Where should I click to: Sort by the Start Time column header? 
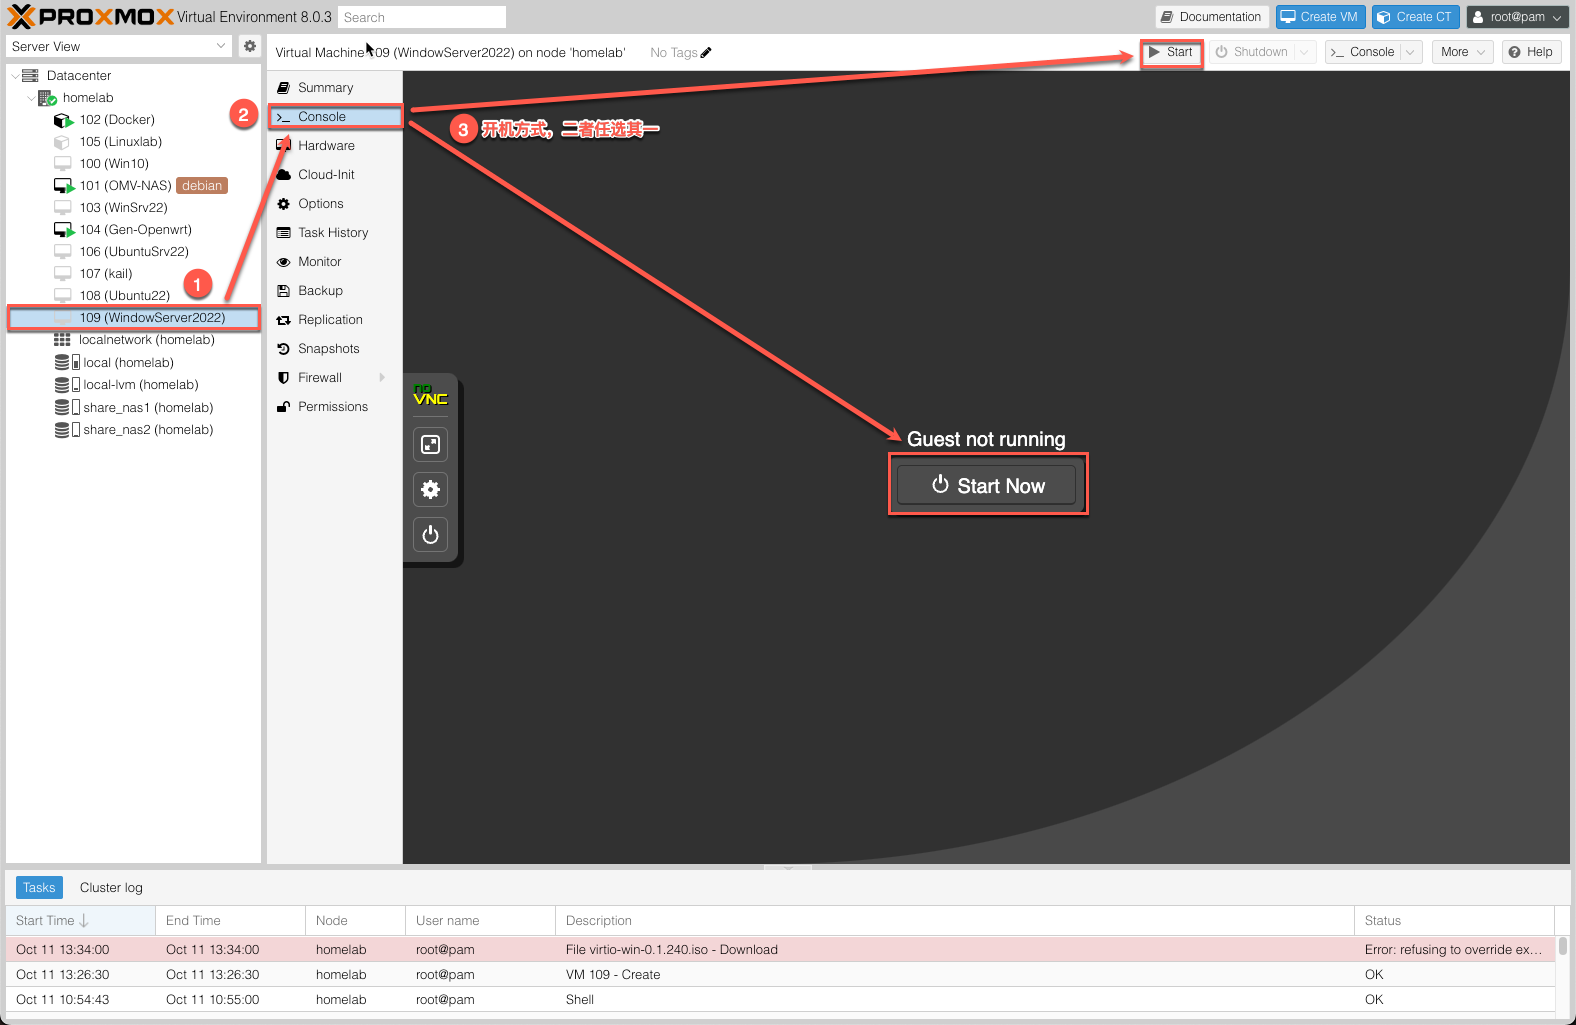tap(80, 921)
